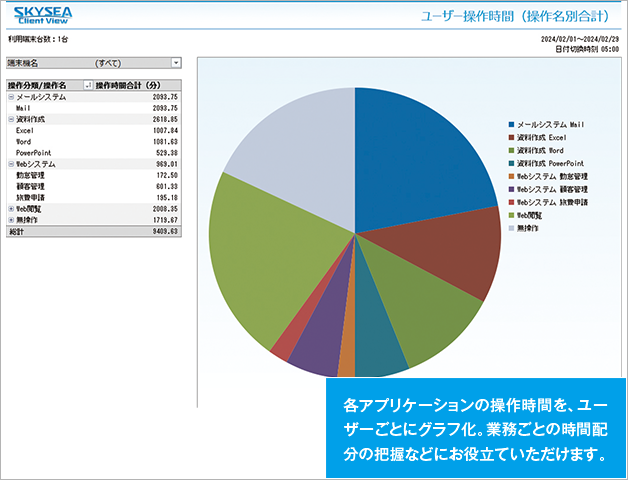Click the SKYSEA Client View logo
The width and height of the screenshot is (628, 480).
[43, 15]
